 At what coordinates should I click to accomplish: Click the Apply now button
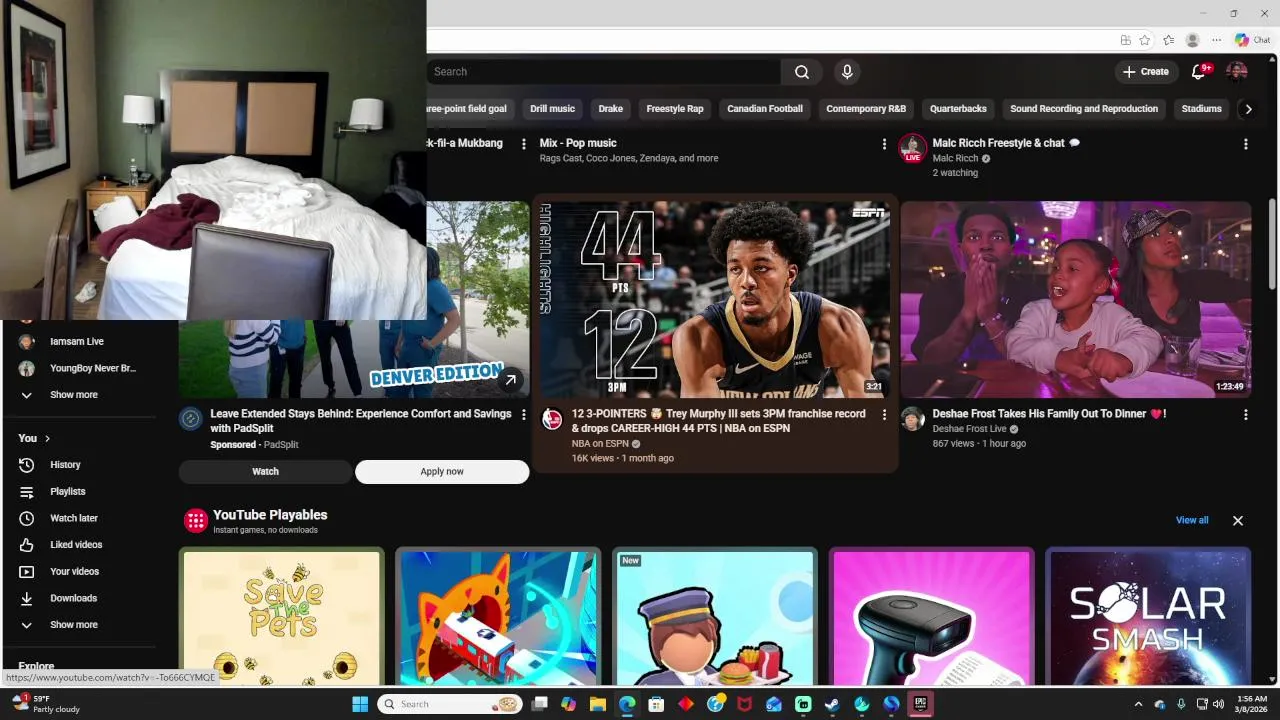442,472
